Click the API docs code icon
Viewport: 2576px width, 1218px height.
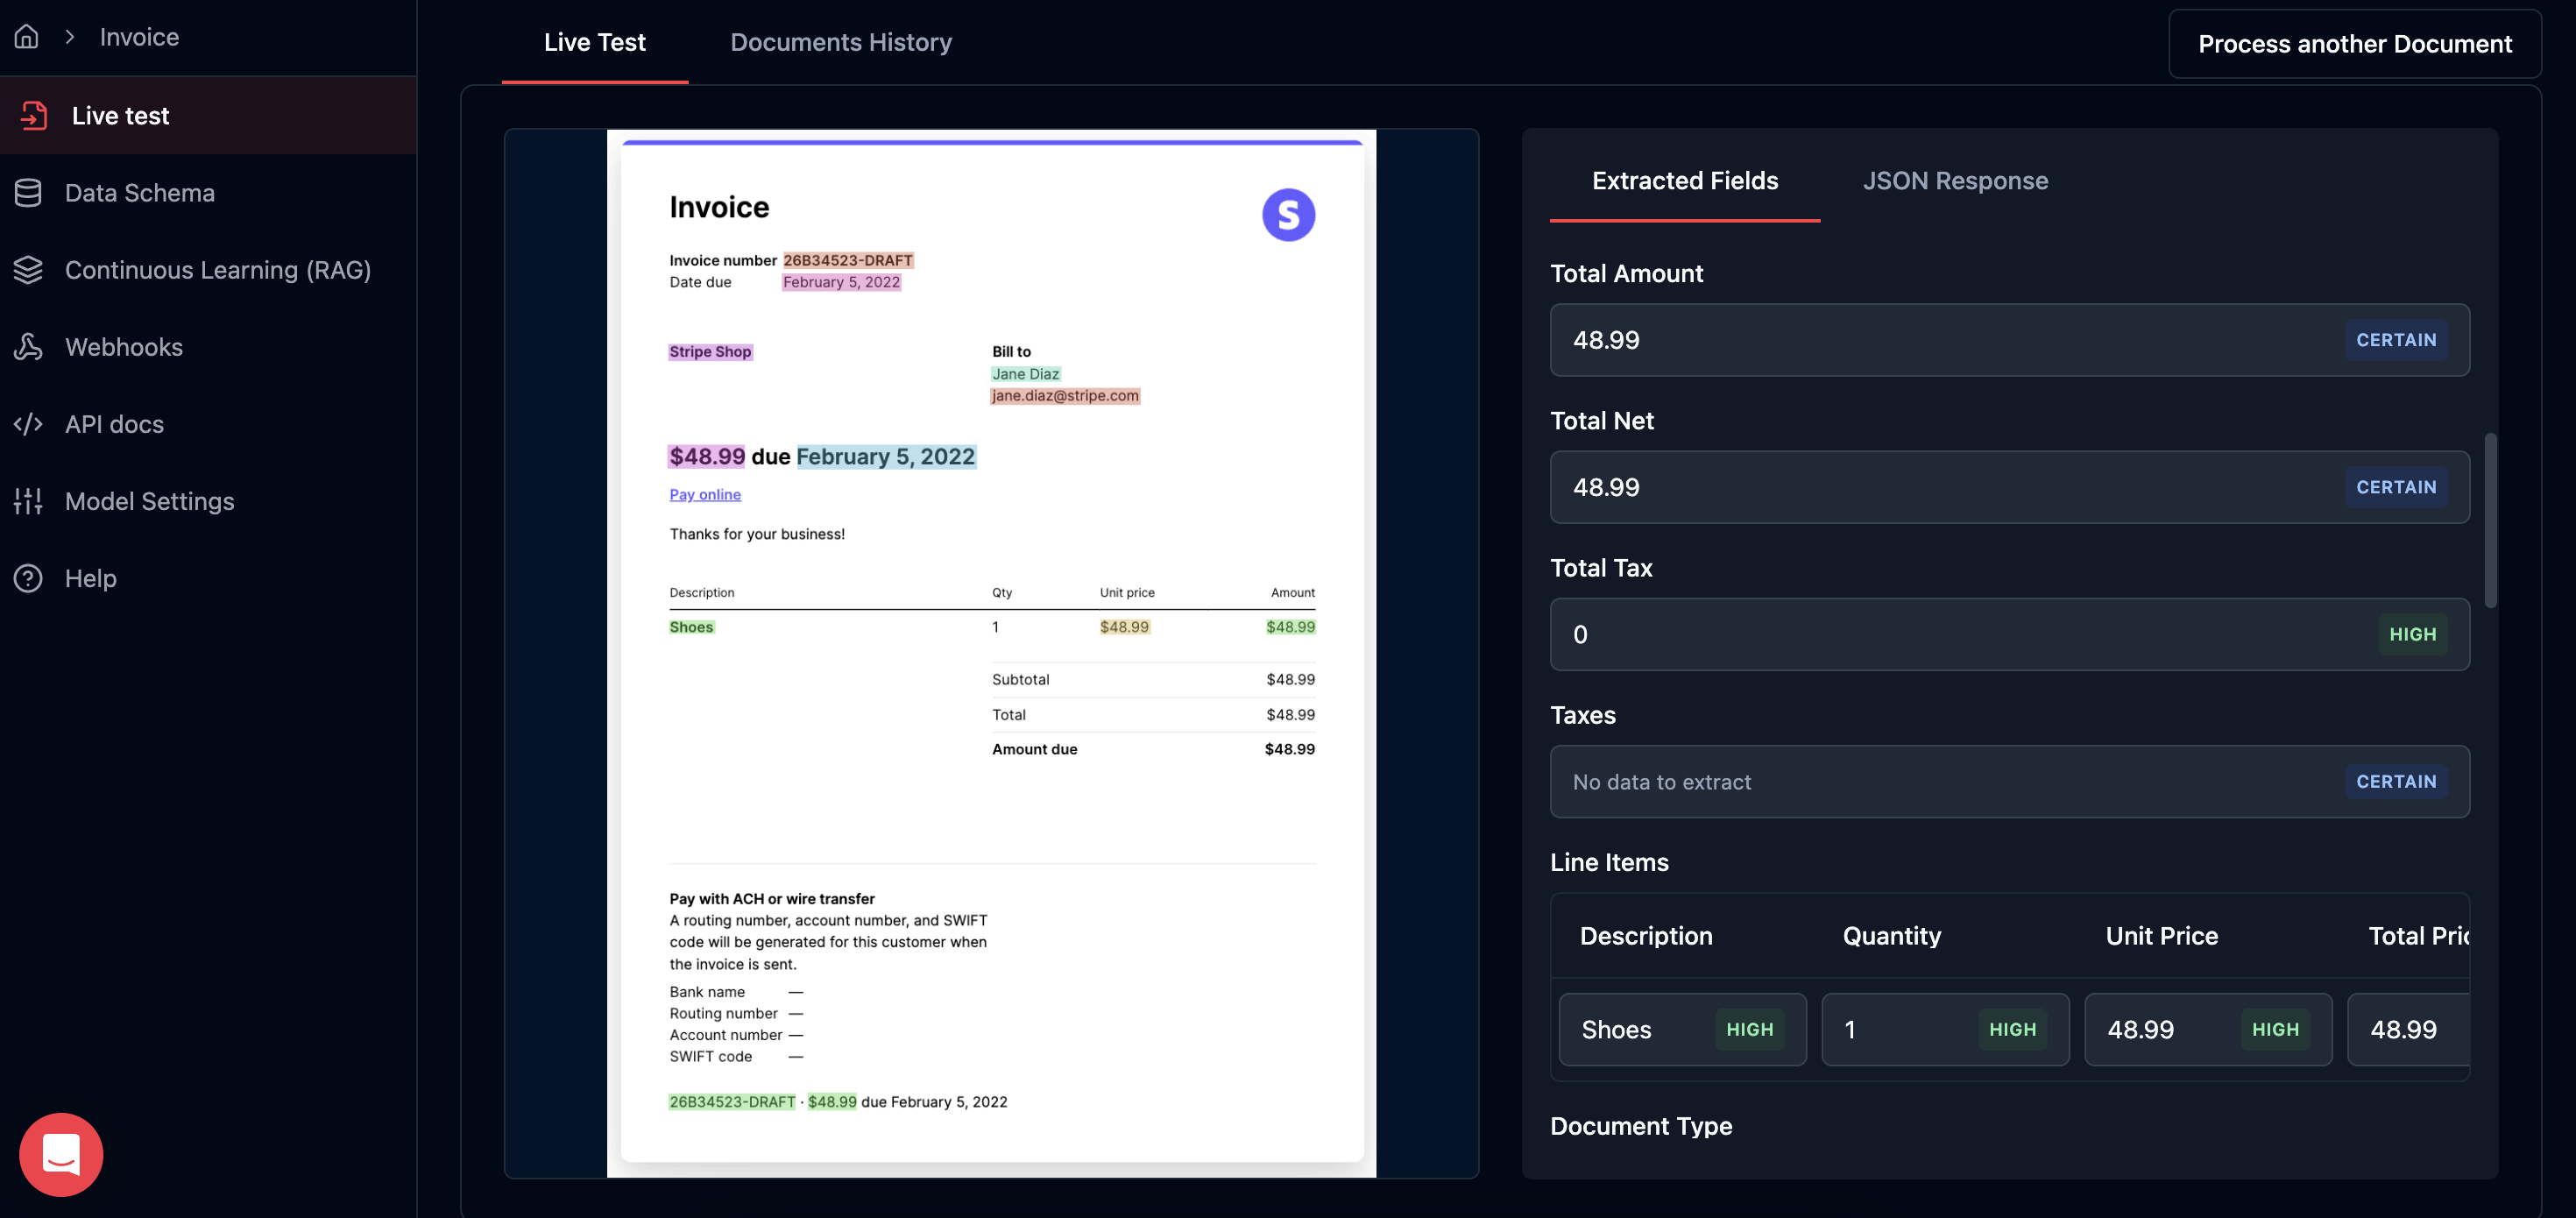[28, 424]
